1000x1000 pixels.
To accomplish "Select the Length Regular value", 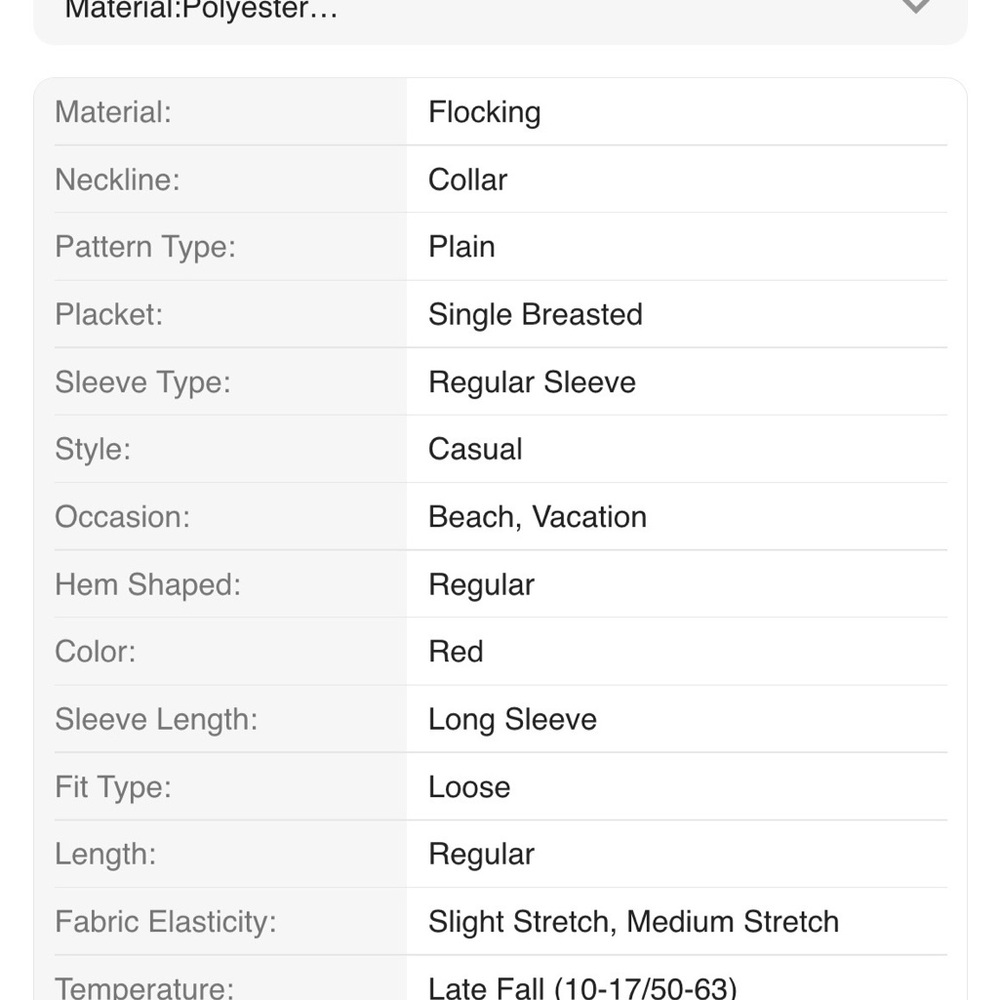I will click(x=481, y=855).
